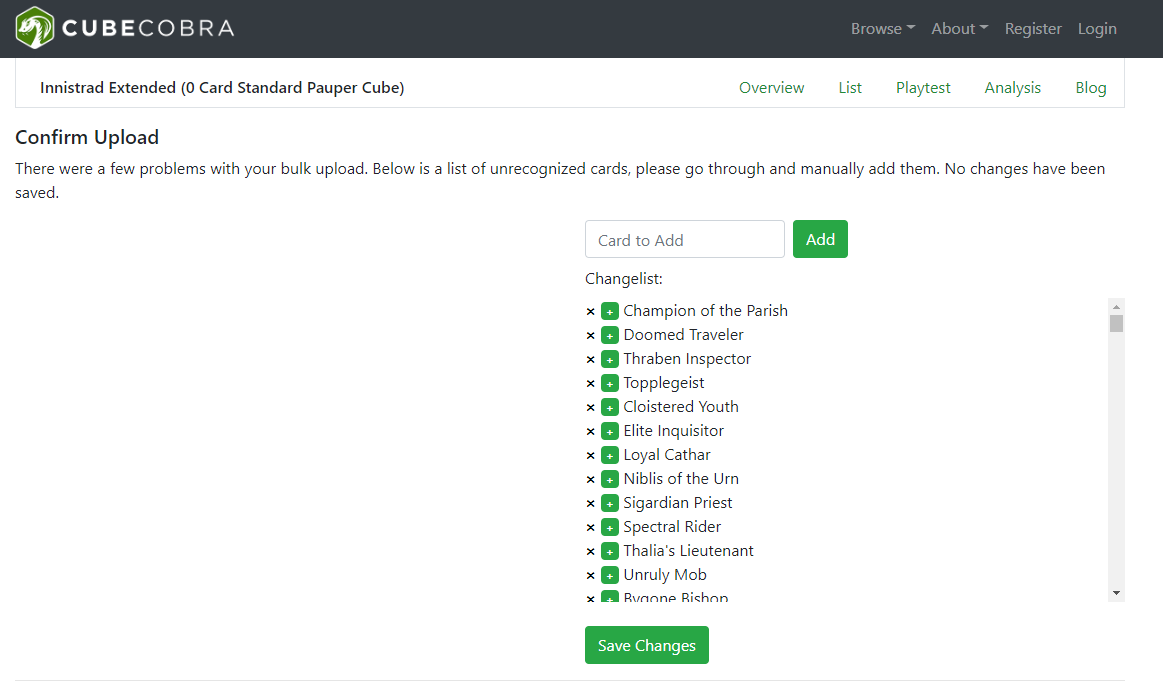The height and width of the screenshot is (696, 1163).
Task: Expand the About dropdown menu
Action: (x=960, y=28)
